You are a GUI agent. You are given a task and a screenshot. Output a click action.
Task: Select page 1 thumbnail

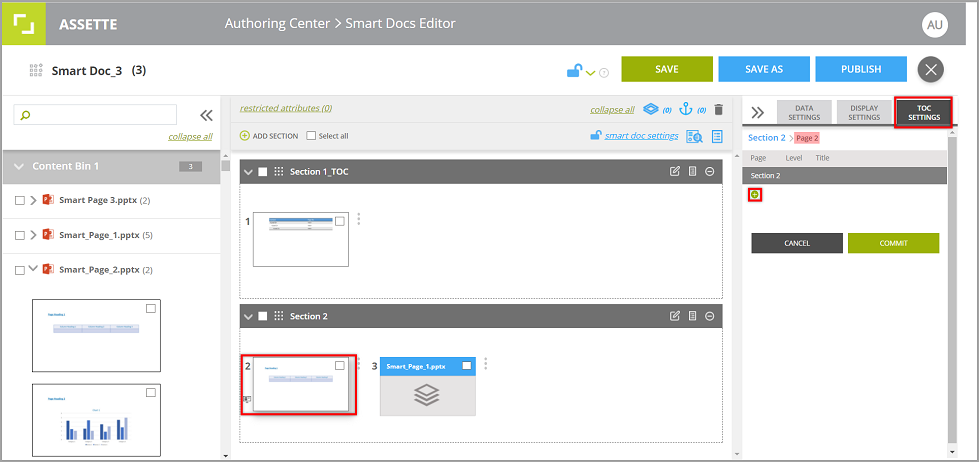(x=301, y=239)
